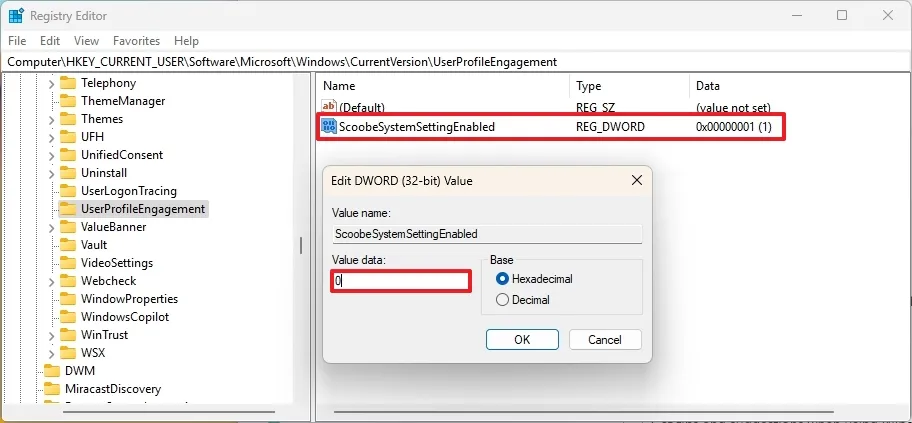Click the Registry Editor app icon in title bar
912x423 pixels.
pos(16,15)
